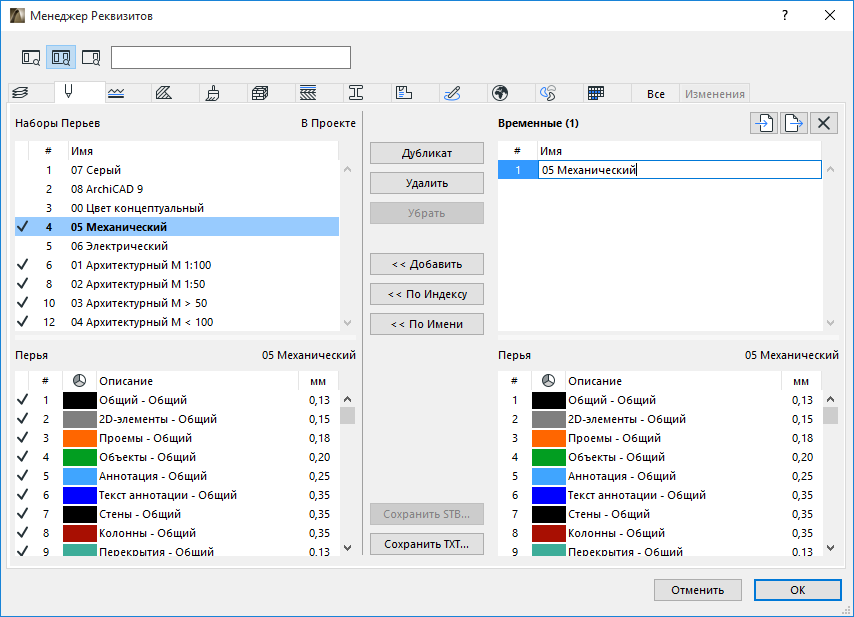The width and height of the screenshot is (854, 617).
Task: Click the Удалить button
Action: 427,183
